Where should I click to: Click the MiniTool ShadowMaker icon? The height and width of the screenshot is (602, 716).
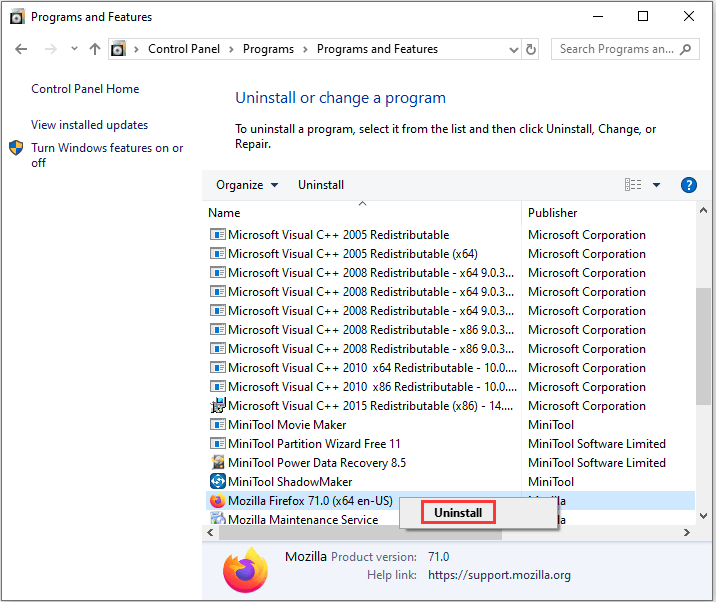click(218, 481)
